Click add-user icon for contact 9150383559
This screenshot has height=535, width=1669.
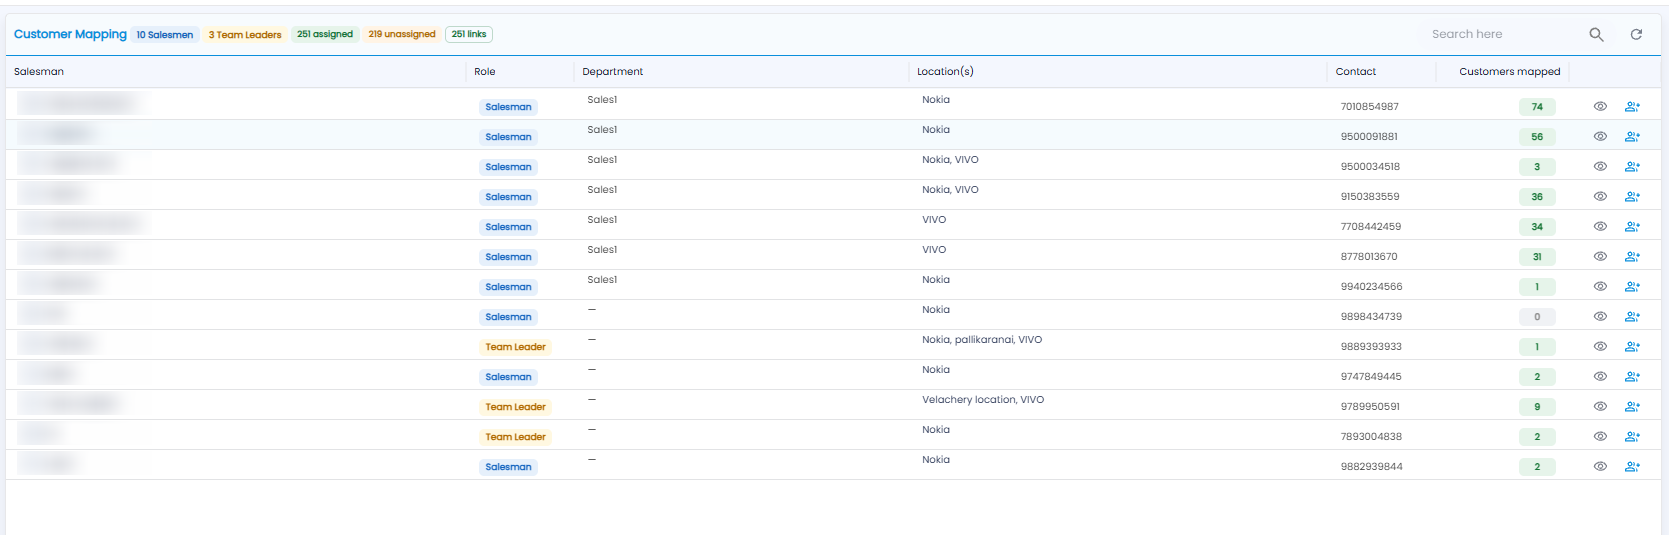1632,196
